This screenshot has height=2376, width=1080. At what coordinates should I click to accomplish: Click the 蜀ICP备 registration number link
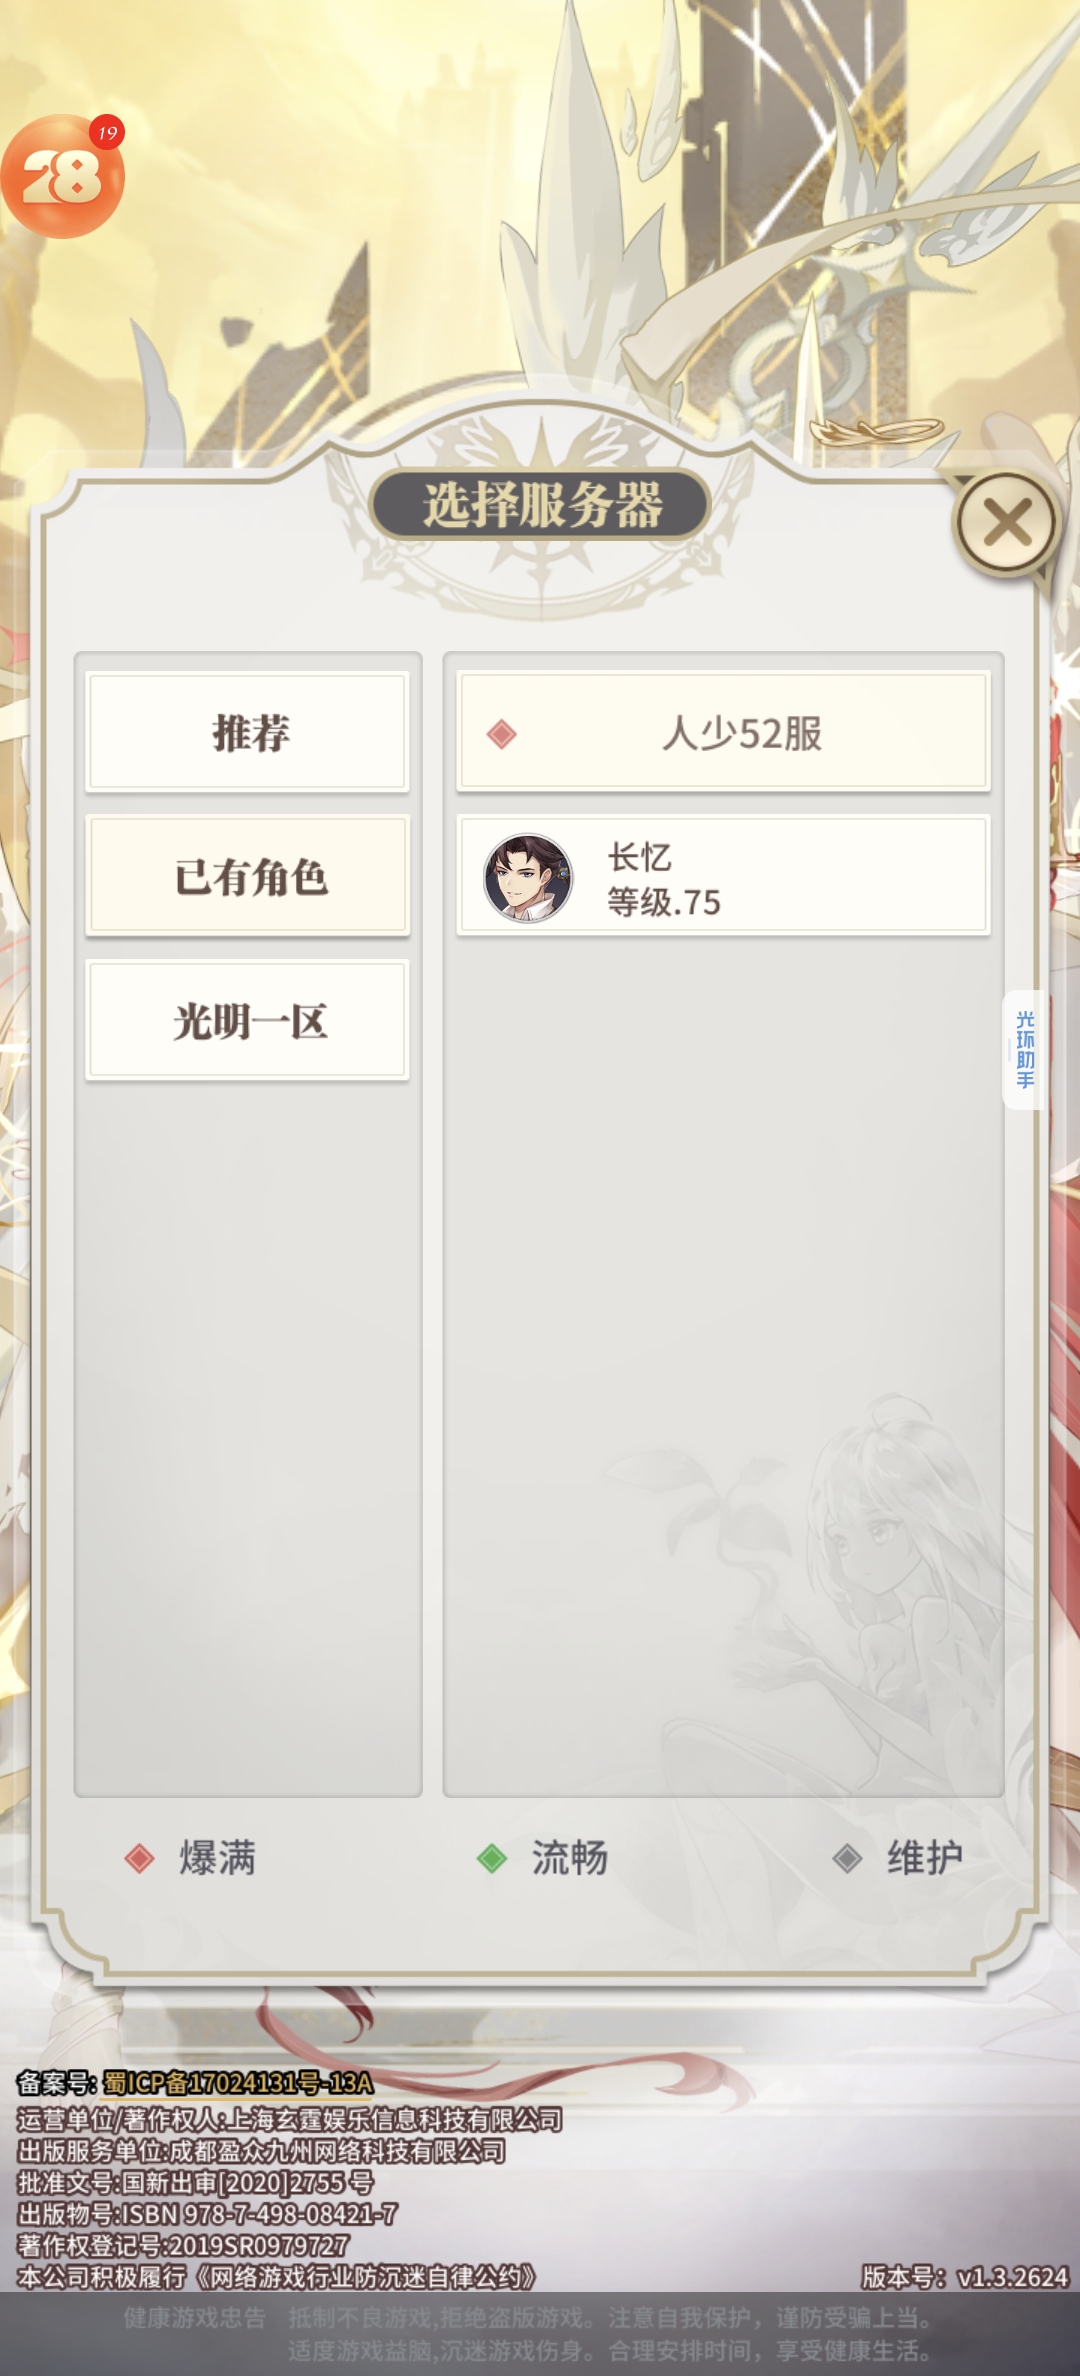[x=238, y=2083]
